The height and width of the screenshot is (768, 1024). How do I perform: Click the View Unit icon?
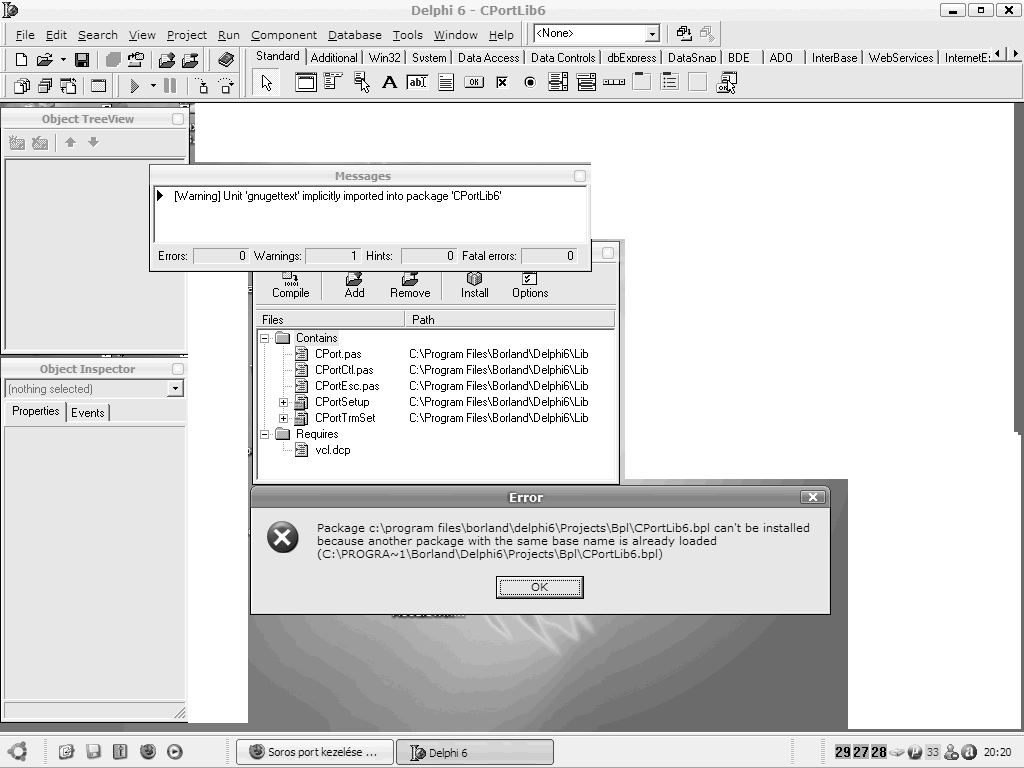[22, 86]
